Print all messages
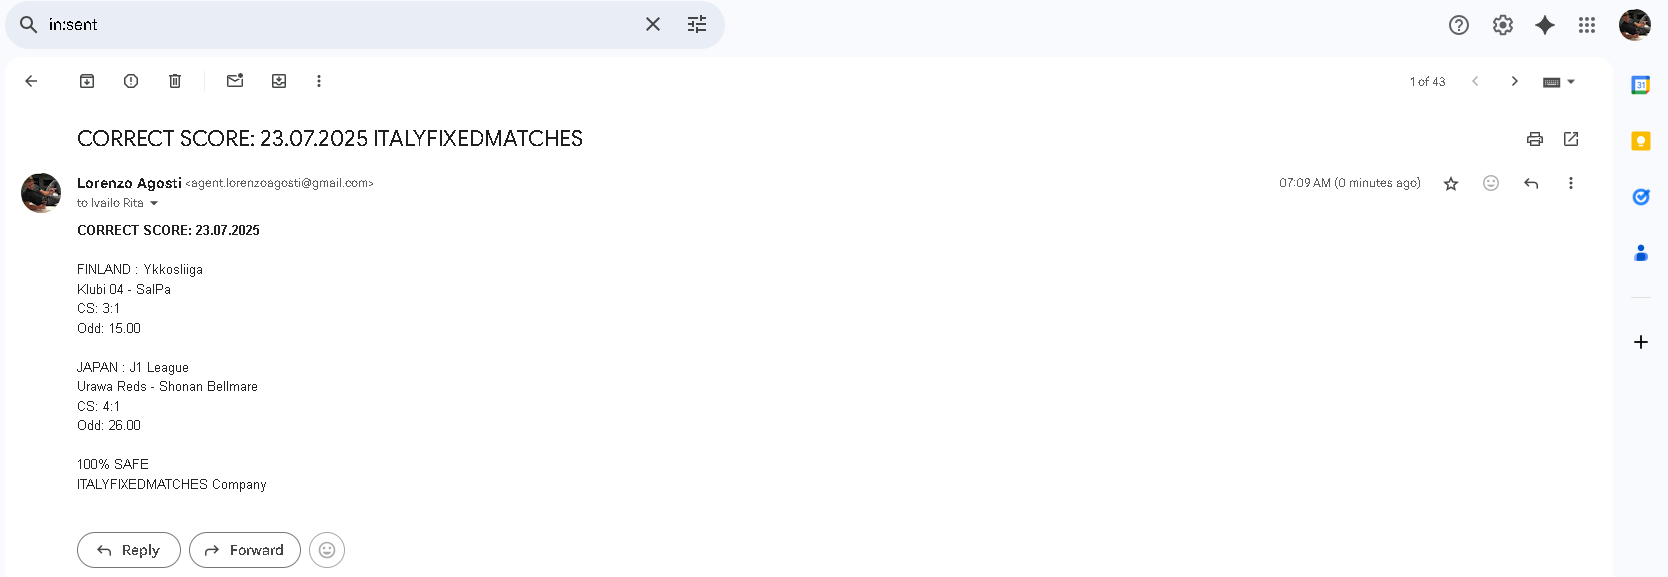The height and width of the screenshot is (577, 1668). (1535, 139)
